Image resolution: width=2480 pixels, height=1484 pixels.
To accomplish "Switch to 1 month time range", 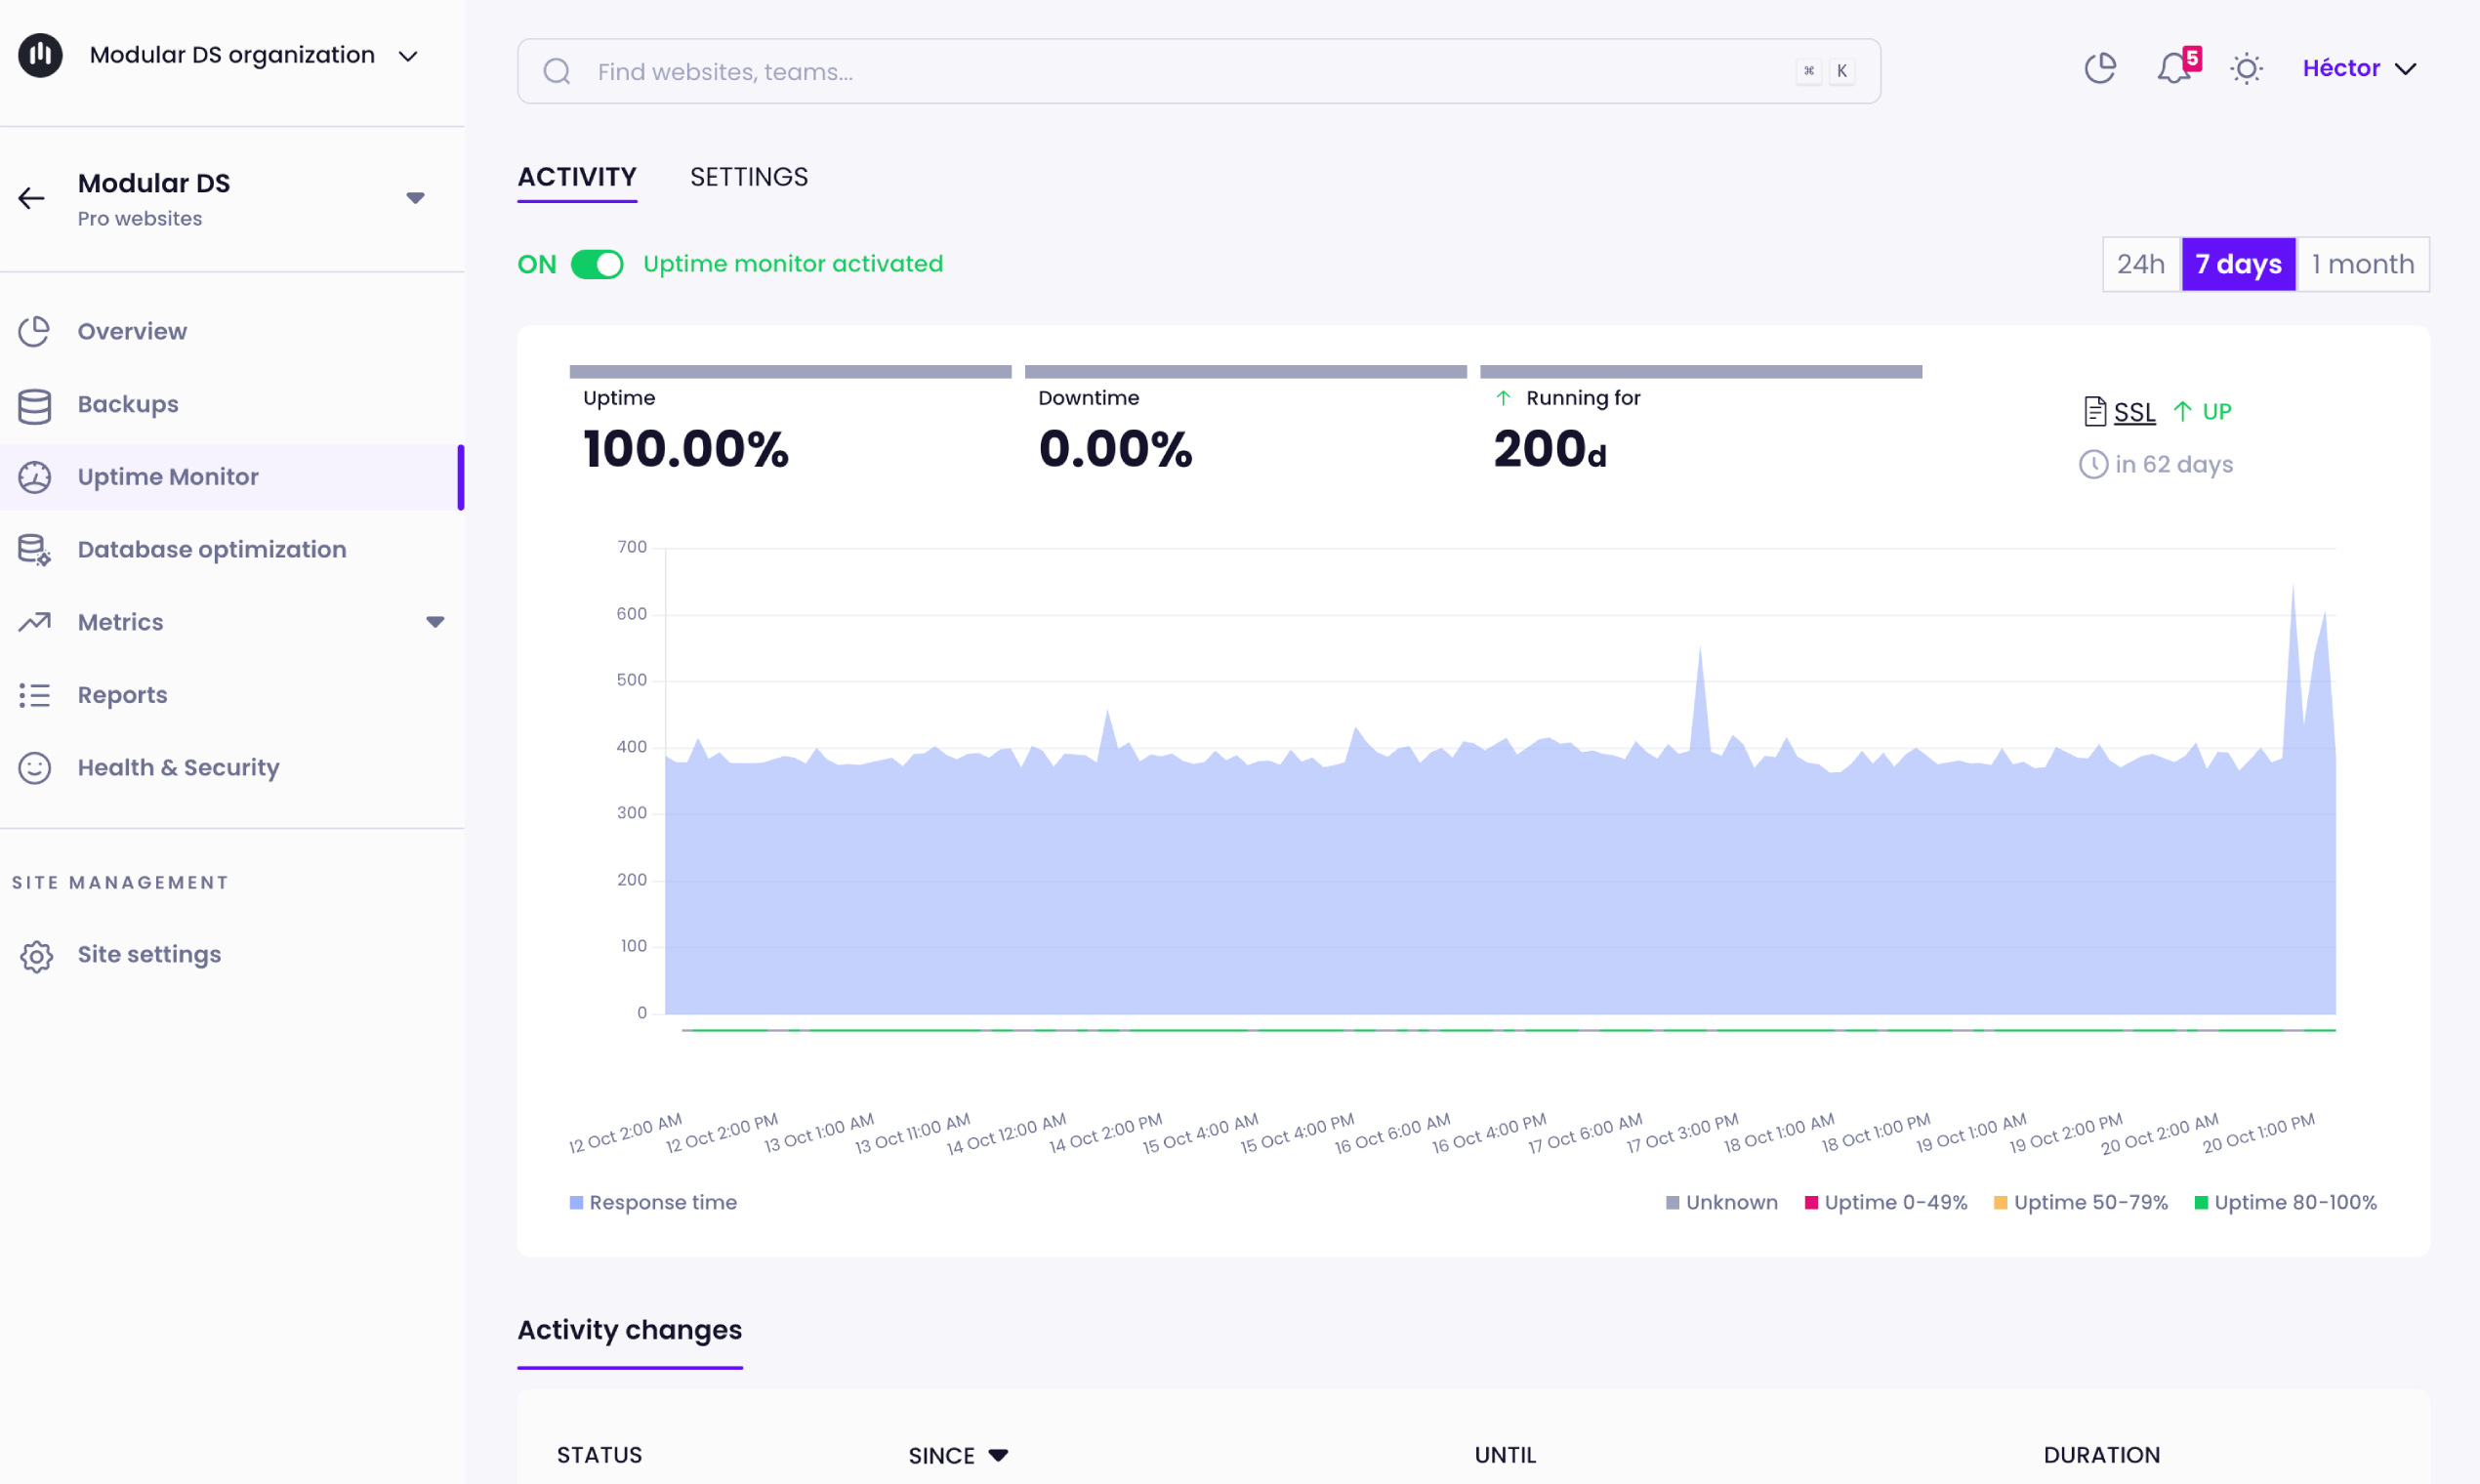I will (x=2362, y=264).
